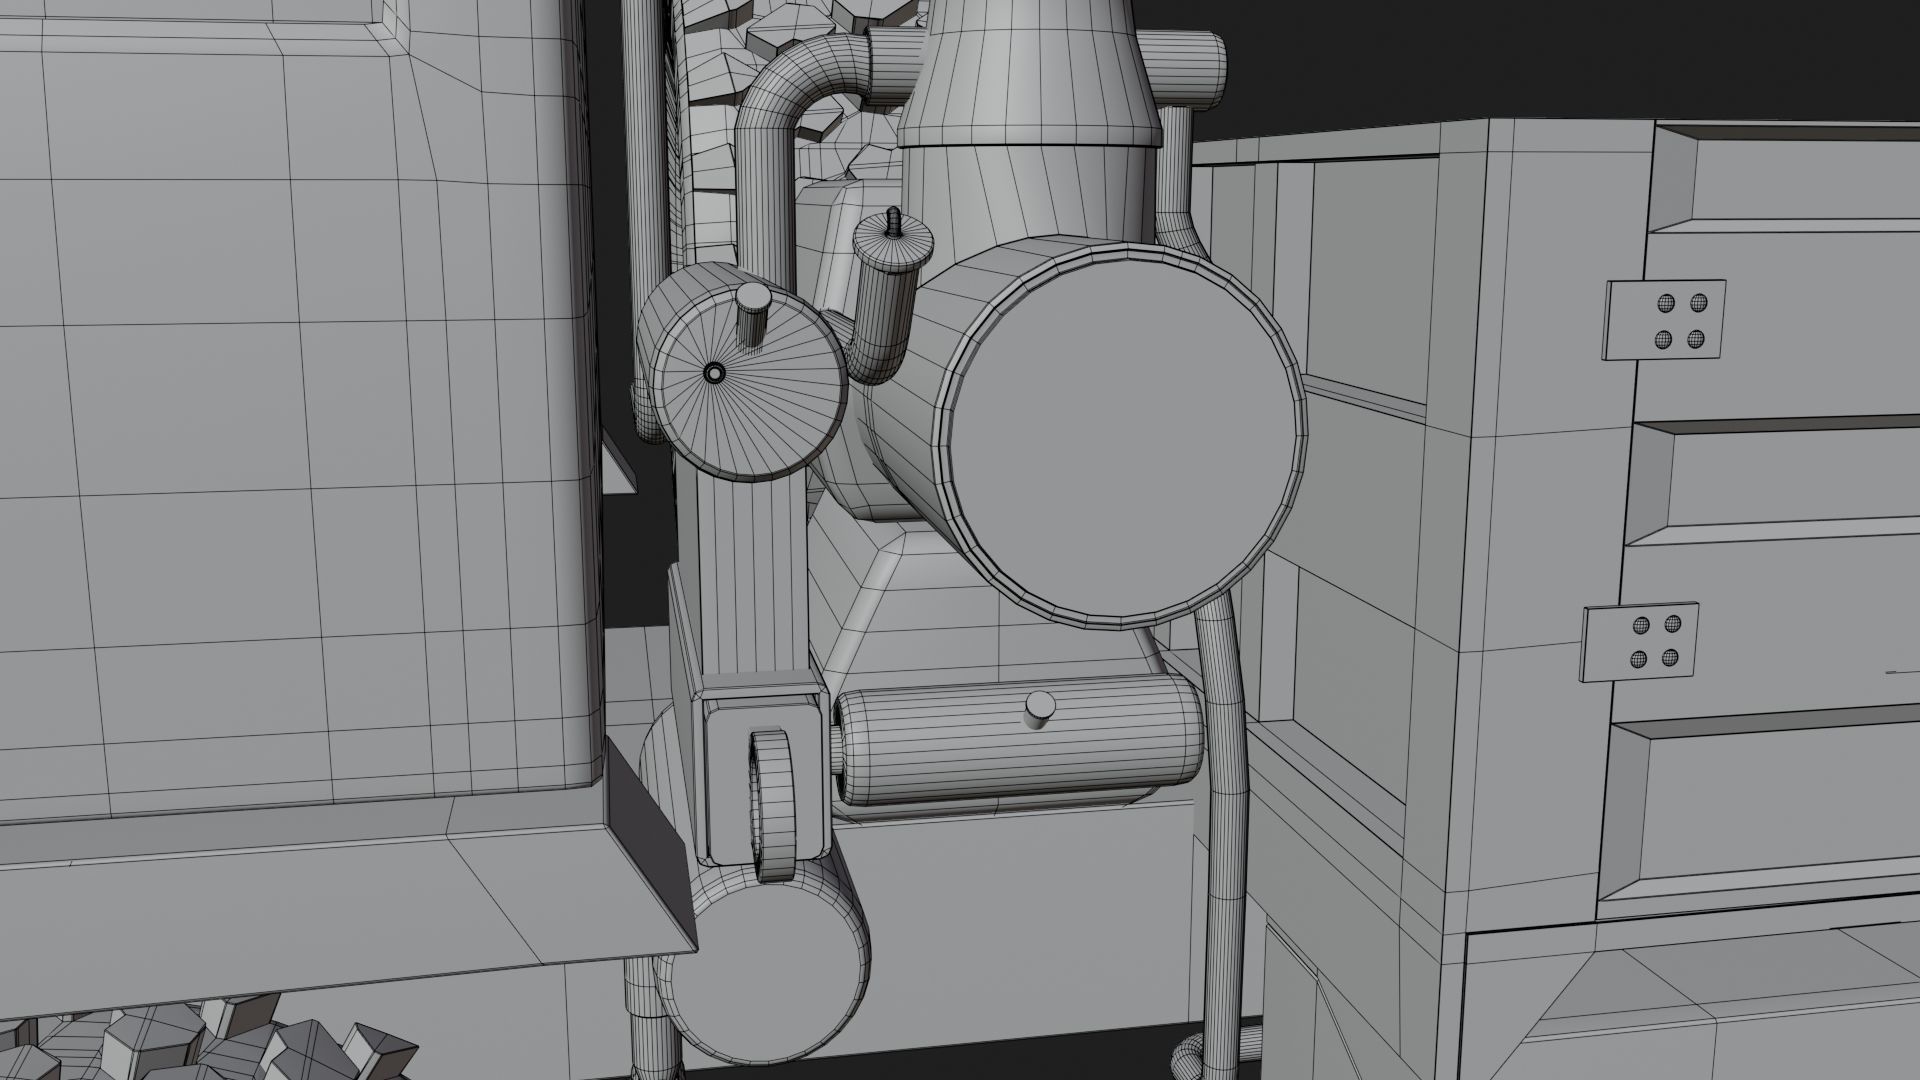Click the peg on the small radial disc
1920x1080 pixels.
(752, 310)
